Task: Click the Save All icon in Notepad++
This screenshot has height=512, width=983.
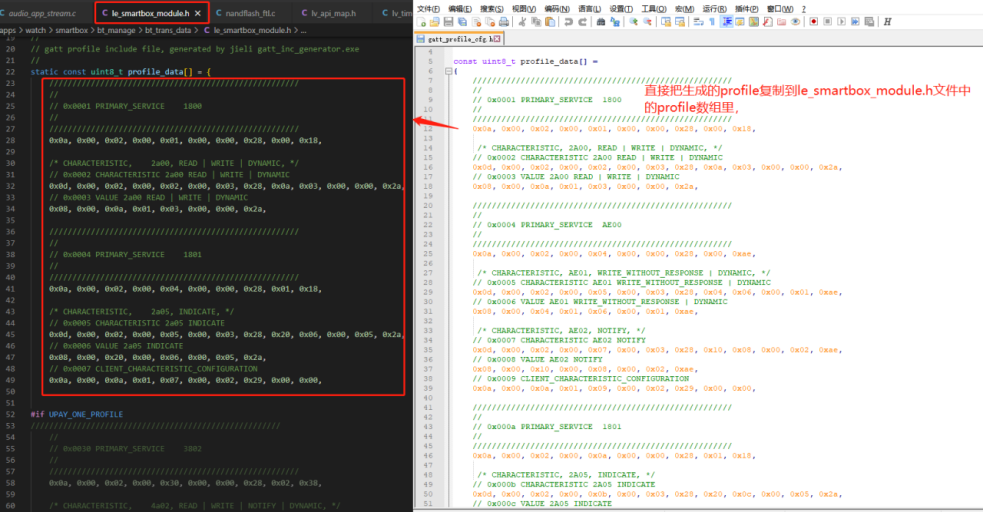Action: pos(462,22)
